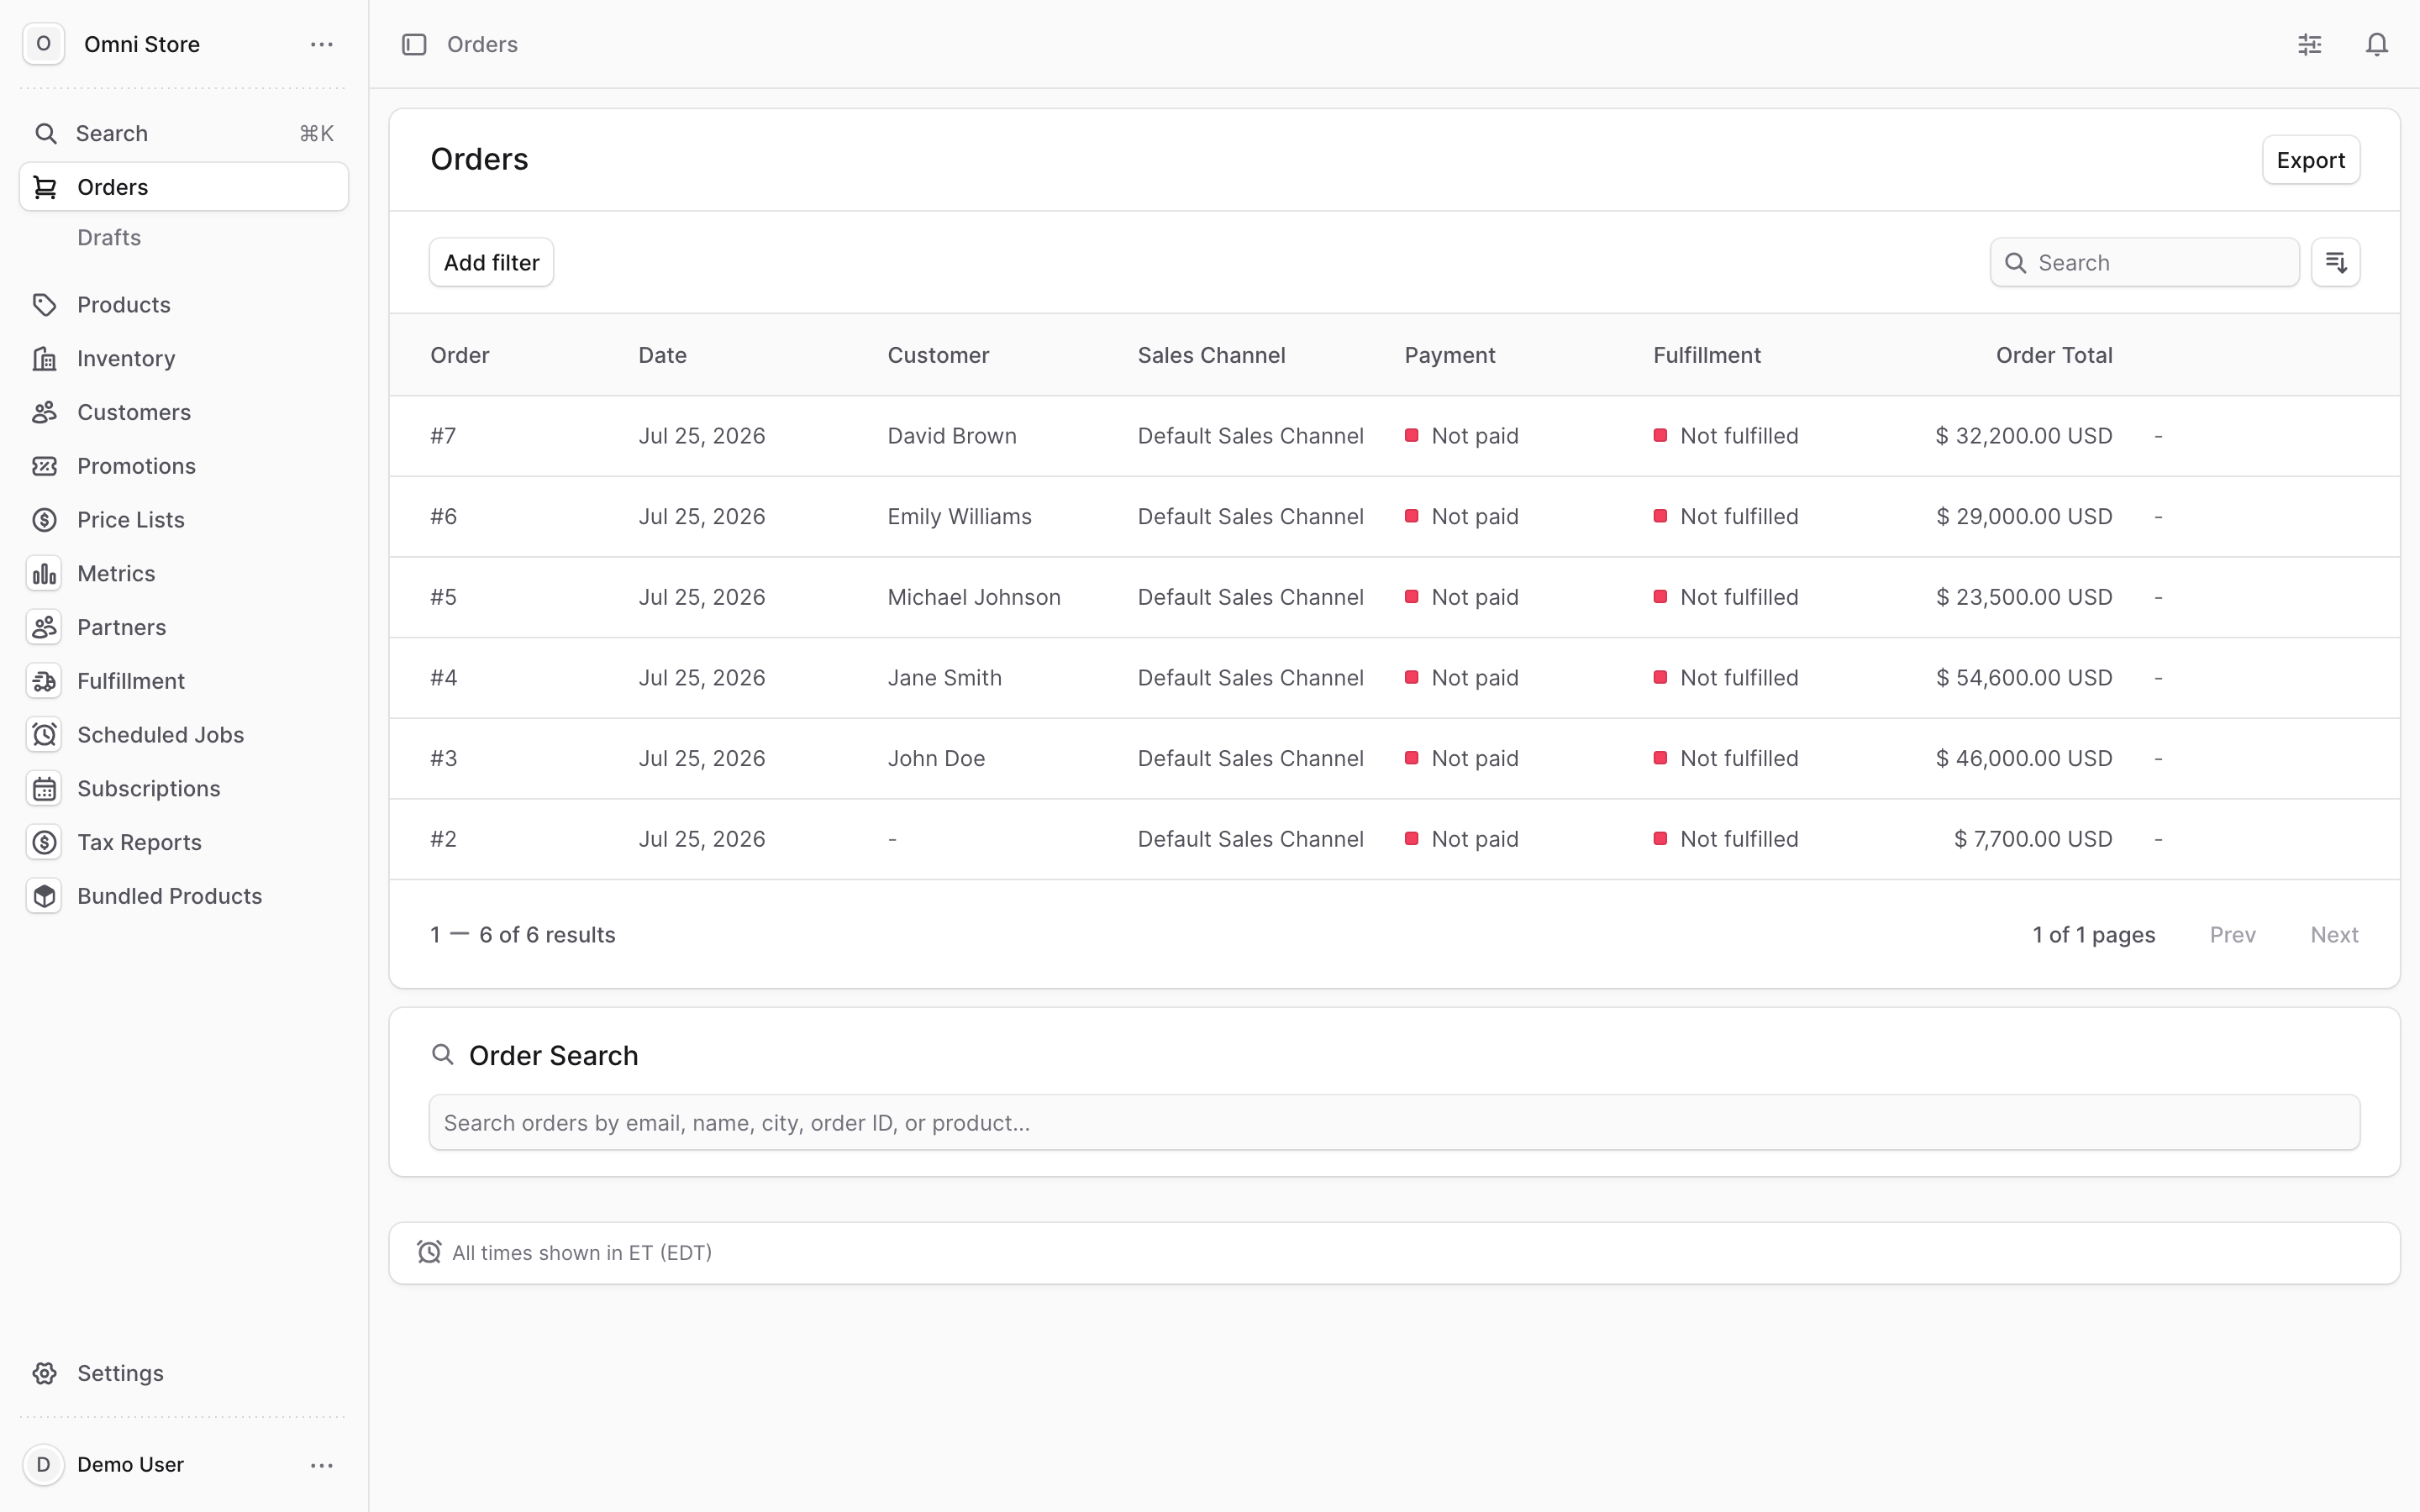The height and width of the screenshot is (1512, 2420).
Task: Click the Subscriptions calendar icon
Action: tap(45, 789)
